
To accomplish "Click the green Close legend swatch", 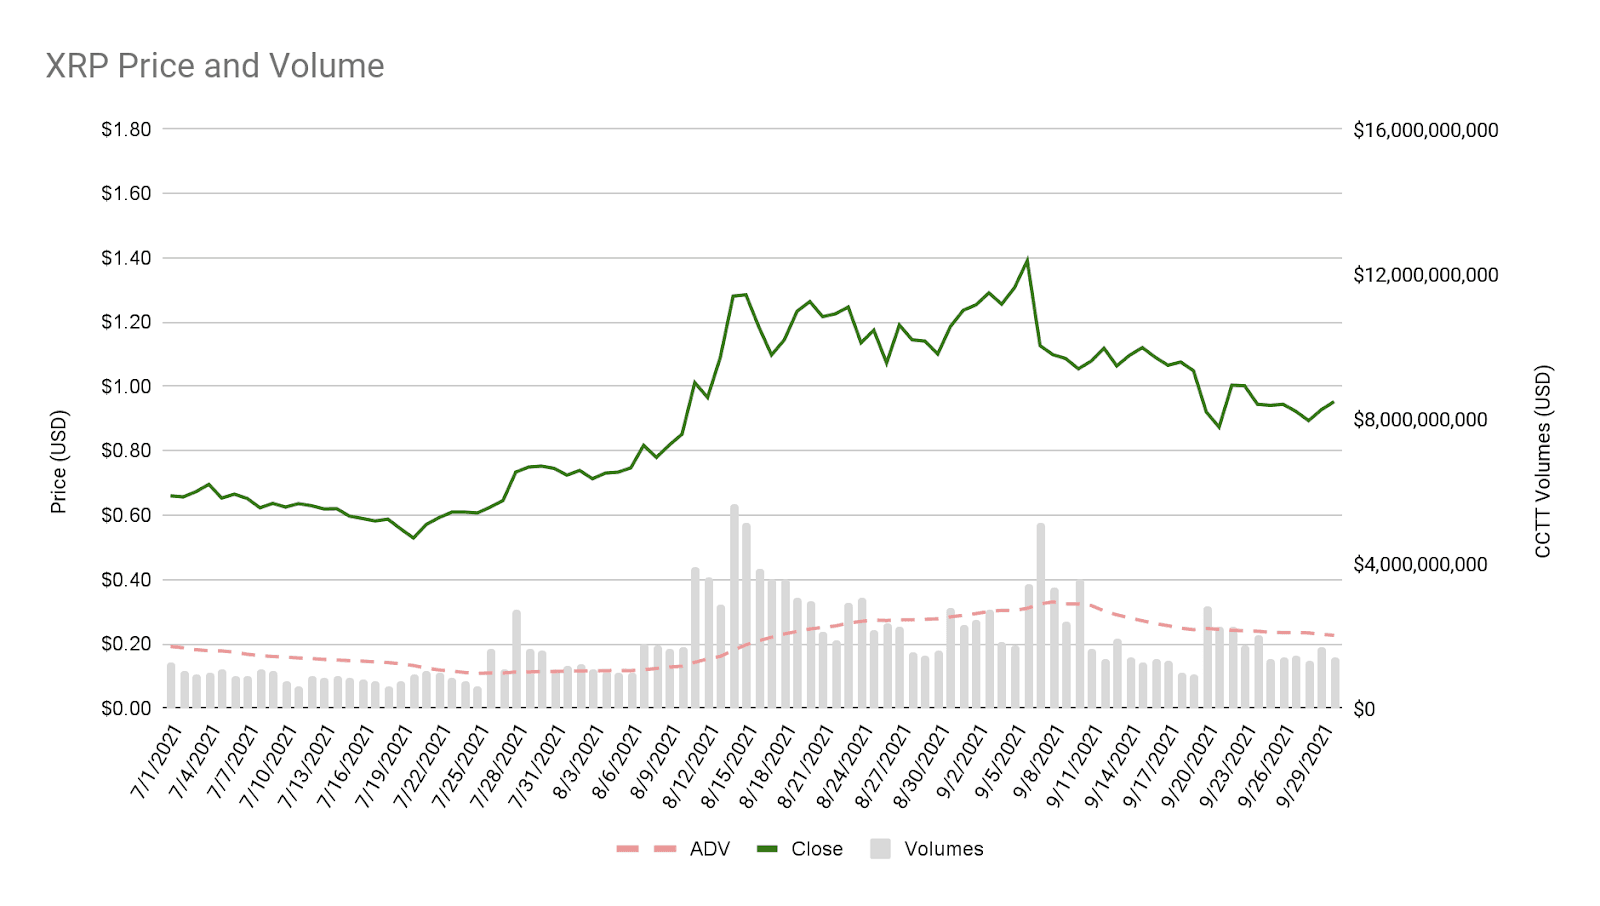I will [x=767, y=849].
